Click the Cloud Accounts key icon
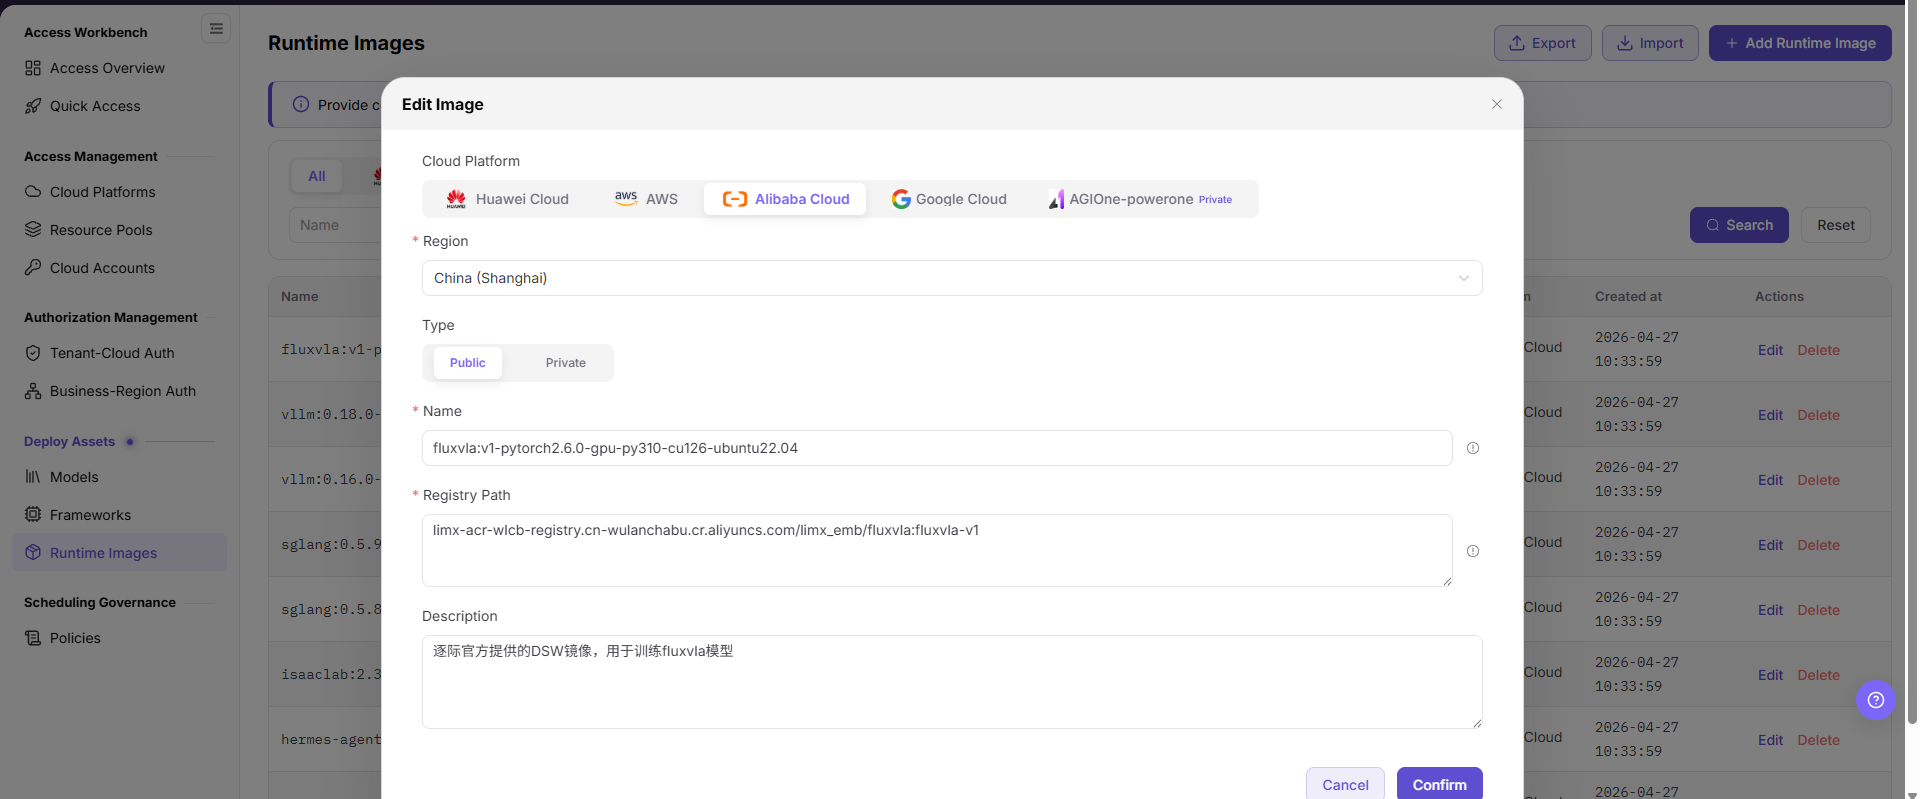The width and height of the screenshot is (1920, 799). (x=33, y=268)
